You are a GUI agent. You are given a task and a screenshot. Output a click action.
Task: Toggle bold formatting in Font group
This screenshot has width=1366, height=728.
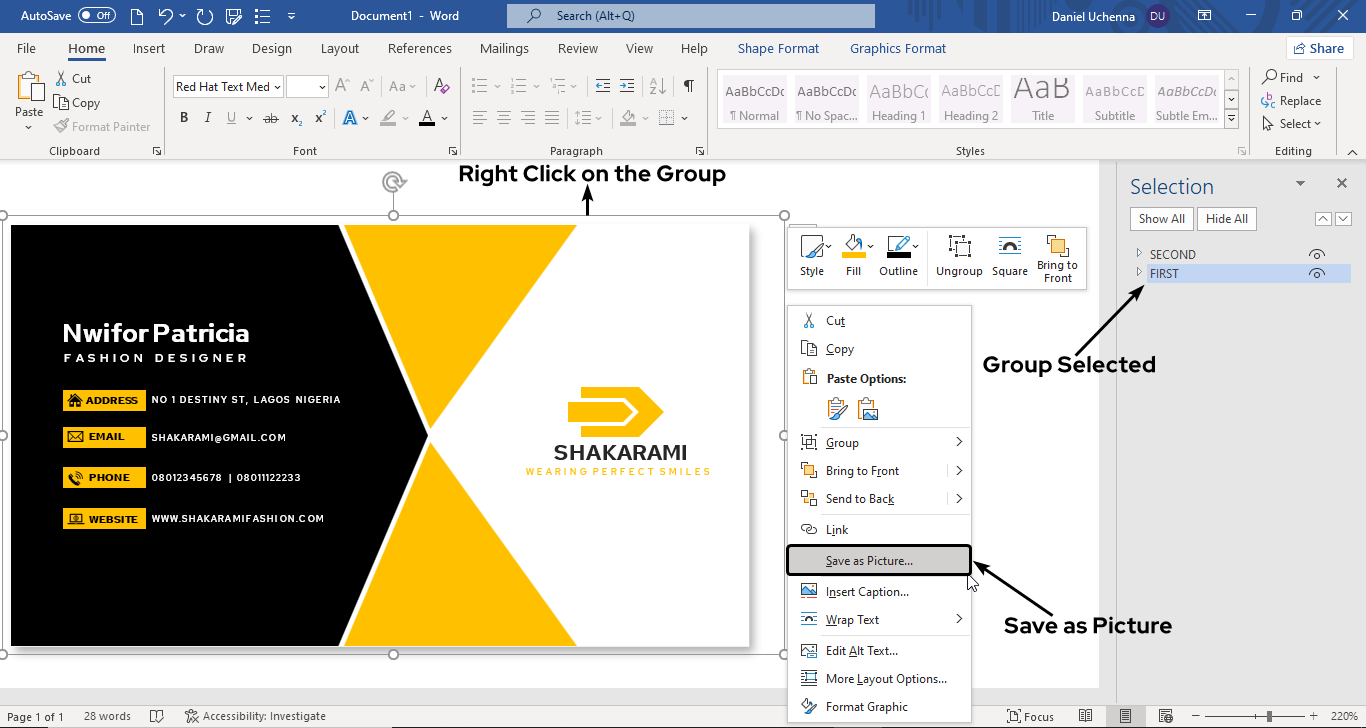pyautogui.click(x=184, y=118)
